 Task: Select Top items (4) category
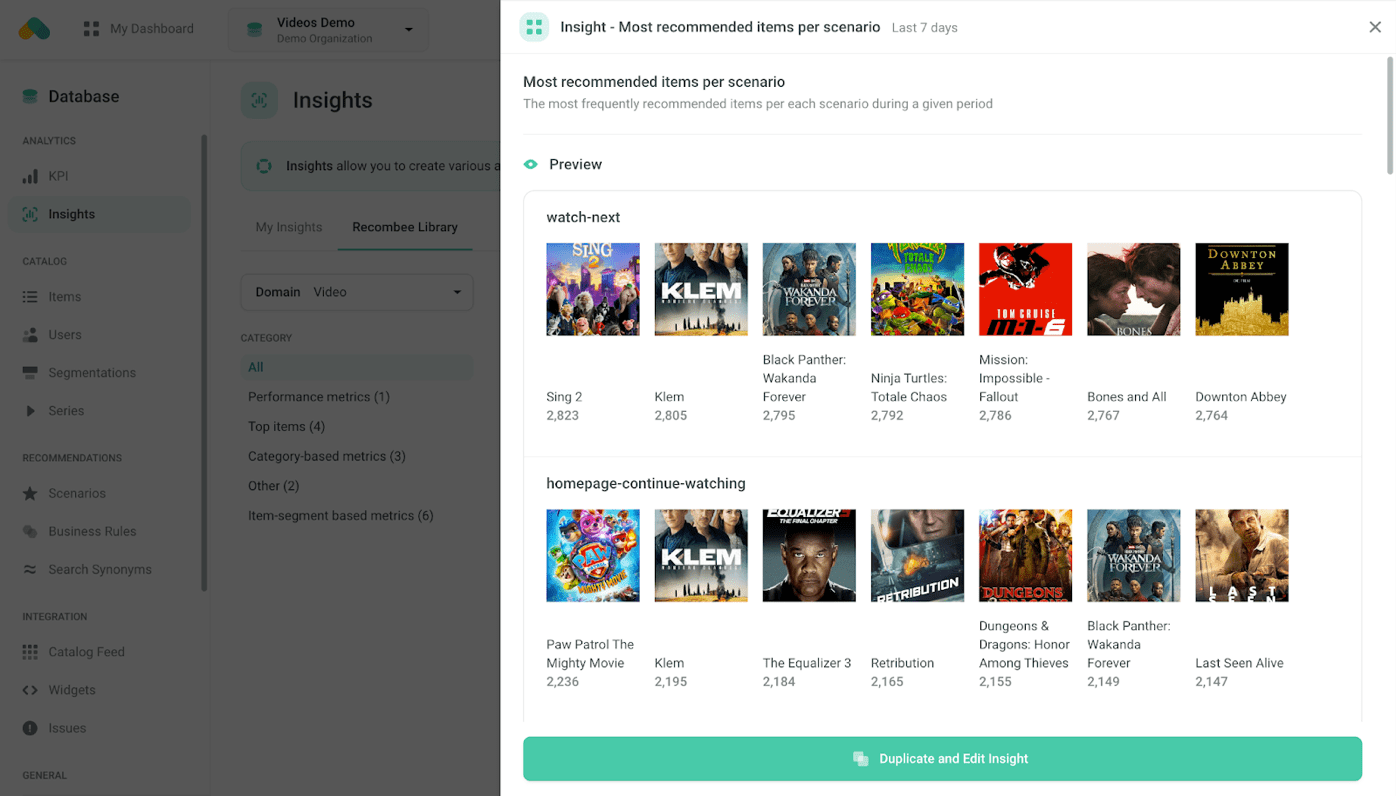tap(286, 426)
